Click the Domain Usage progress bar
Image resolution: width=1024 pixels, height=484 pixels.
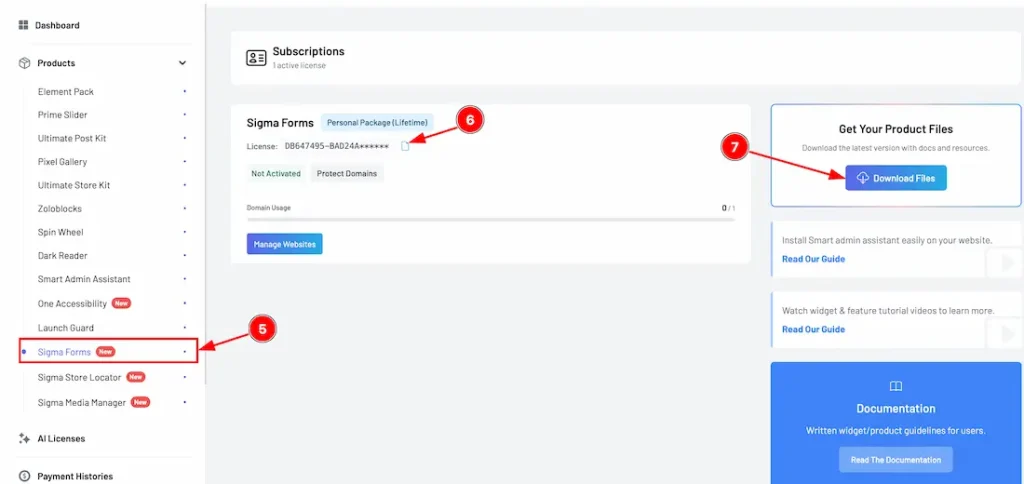490,219
